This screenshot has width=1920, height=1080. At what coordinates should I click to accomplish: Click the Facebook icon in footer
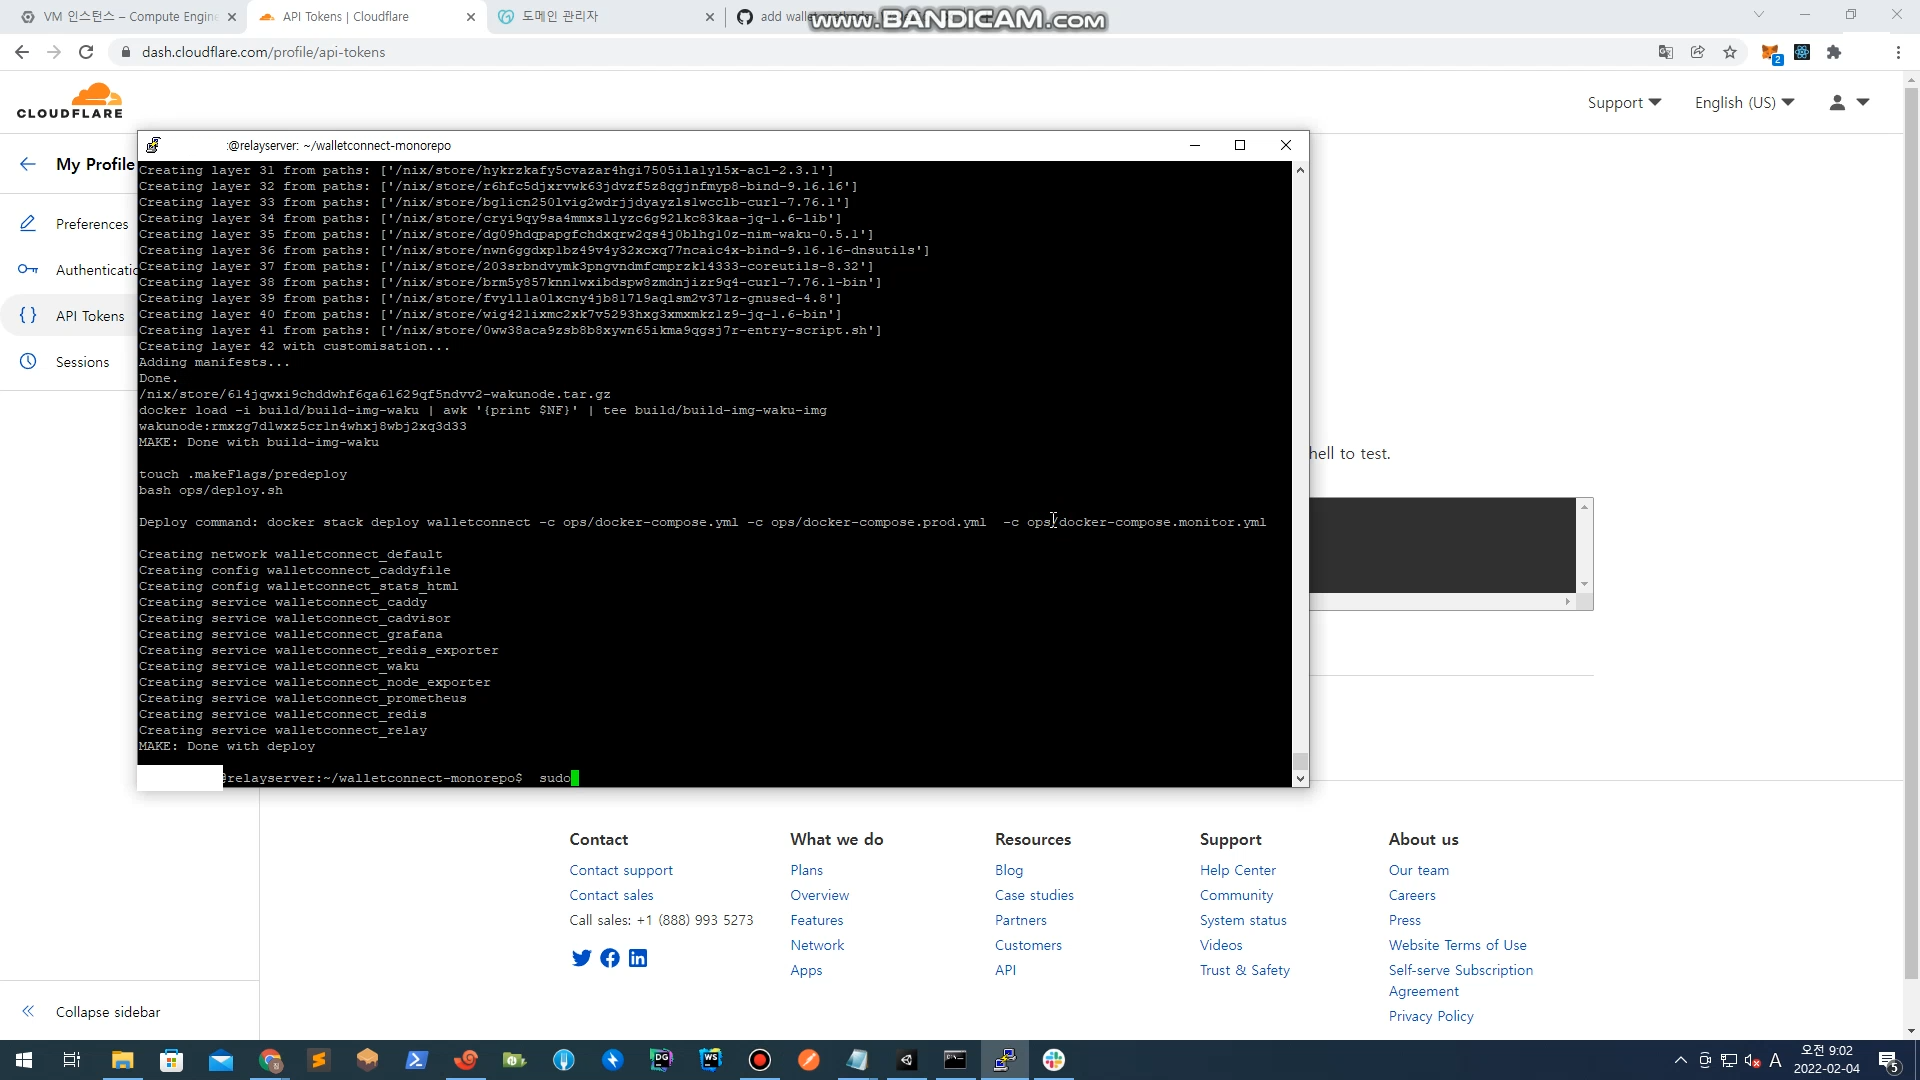point(610,958)
